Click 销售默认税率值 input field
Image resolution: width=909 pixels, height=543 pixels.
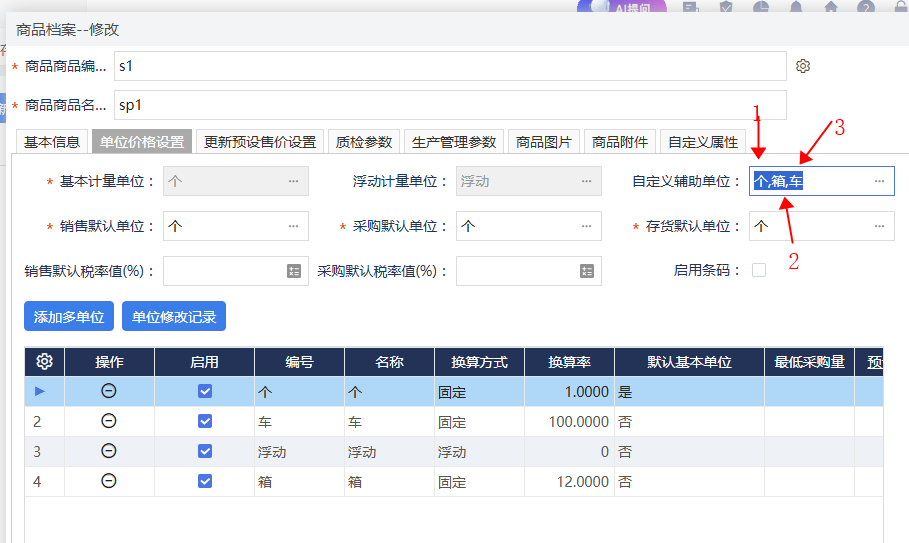coord(235,271)
